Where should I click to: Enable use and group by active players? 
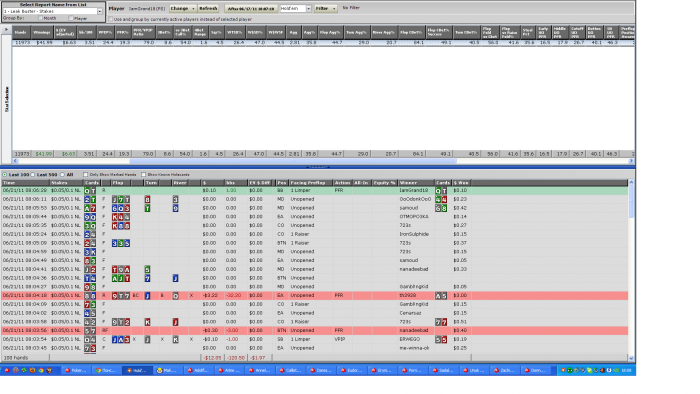click(x=111, y=19)
